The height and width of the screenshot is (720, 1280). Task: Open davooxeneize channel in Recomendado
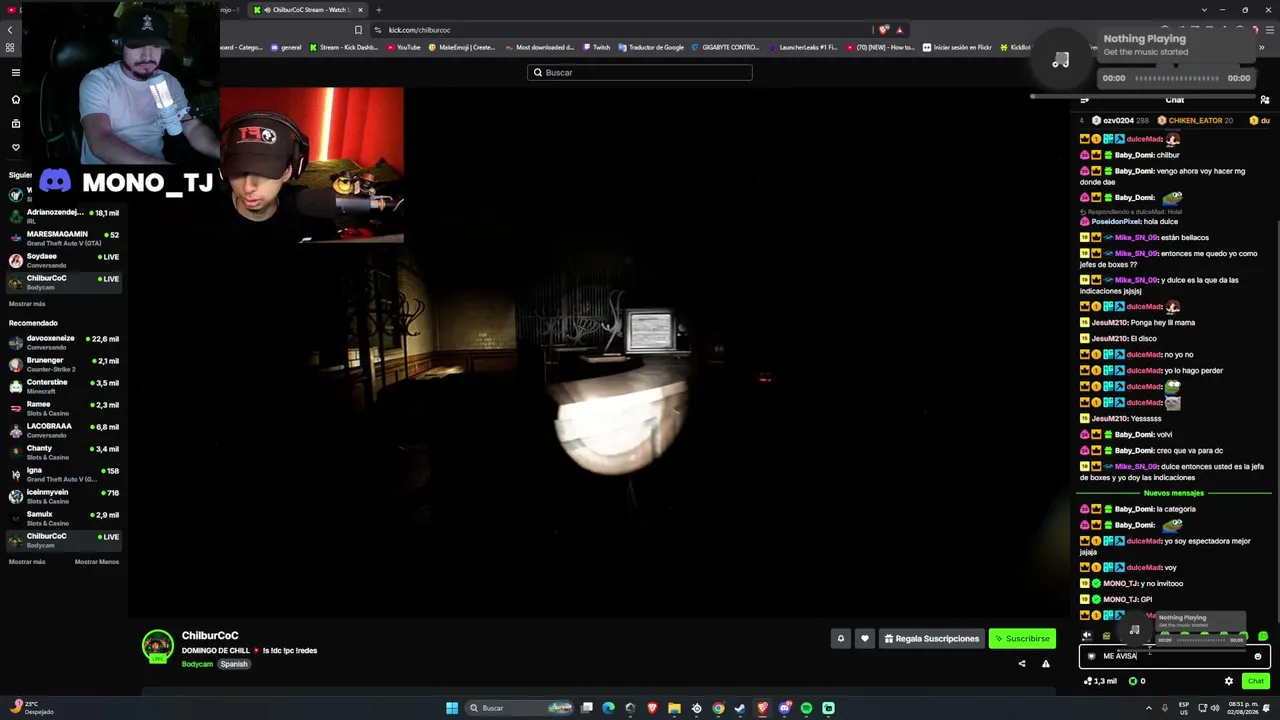click(x=64, y=342)
